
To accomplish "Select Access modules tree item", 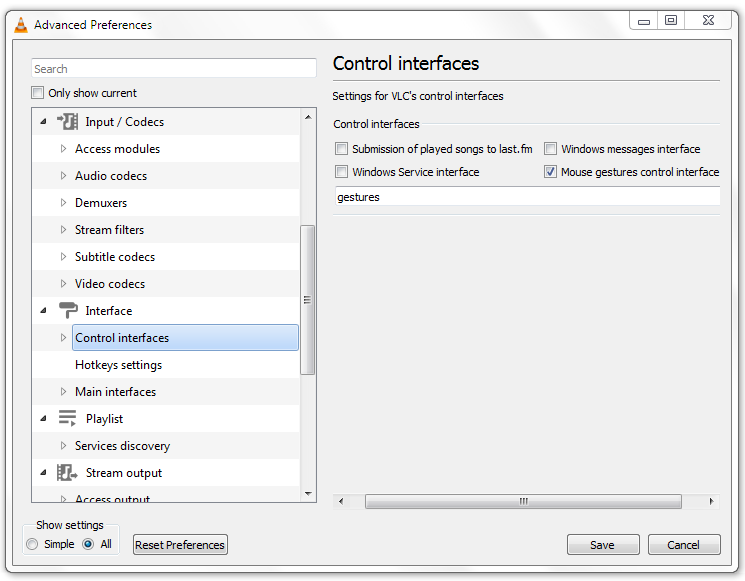I will coord(117,149).
